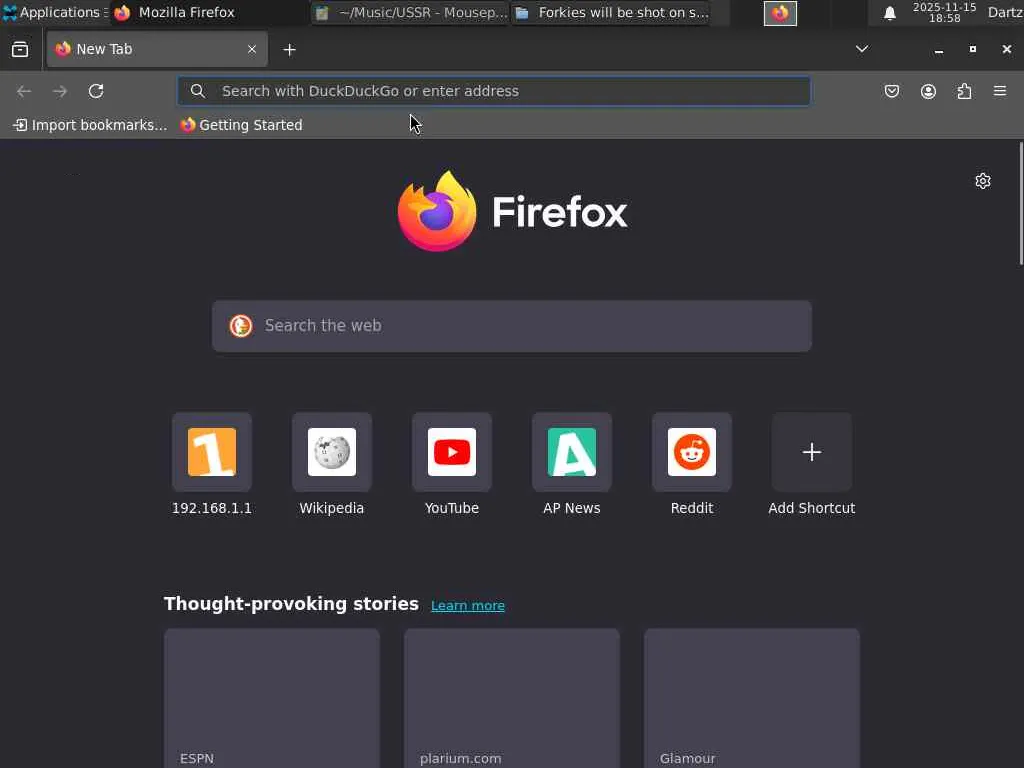Open the Glamour story card
The image size is (1024, 768).
click(x=752, y=698)
